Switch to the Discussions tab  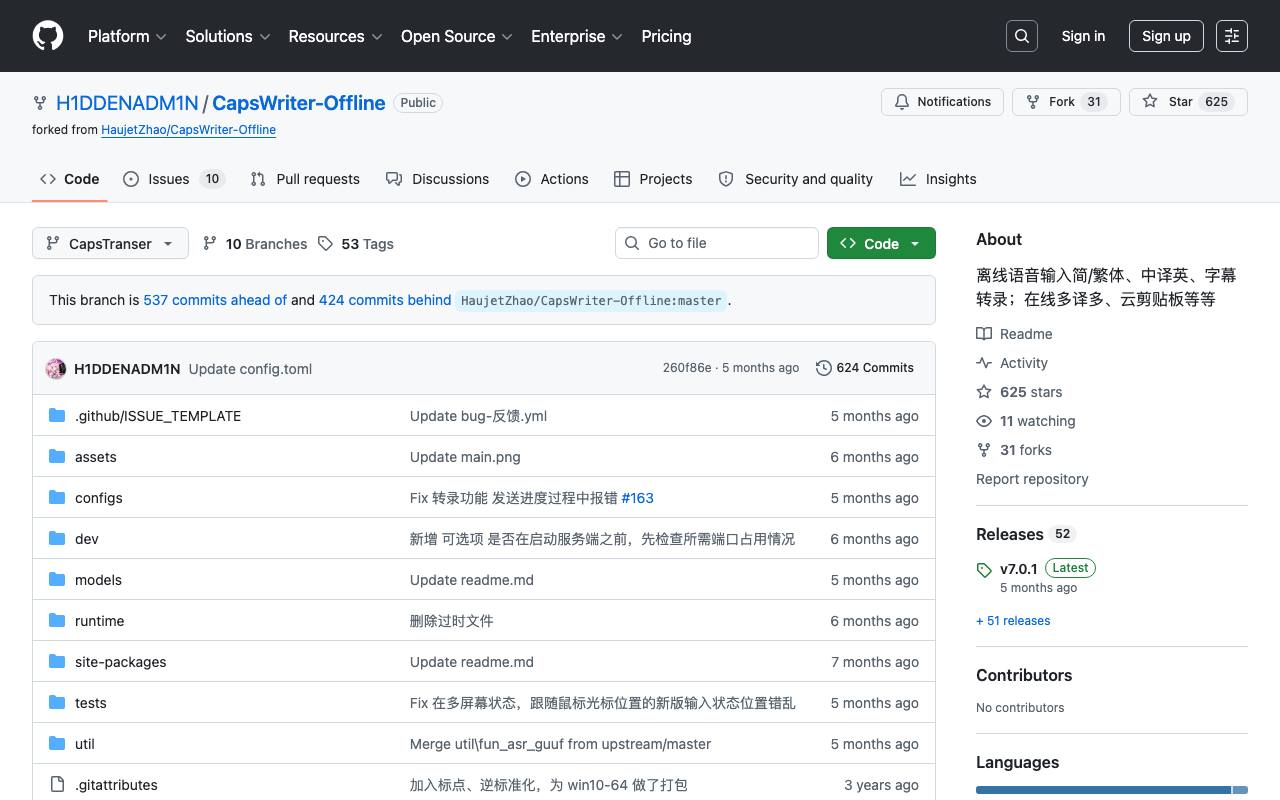tap(437, 179)
